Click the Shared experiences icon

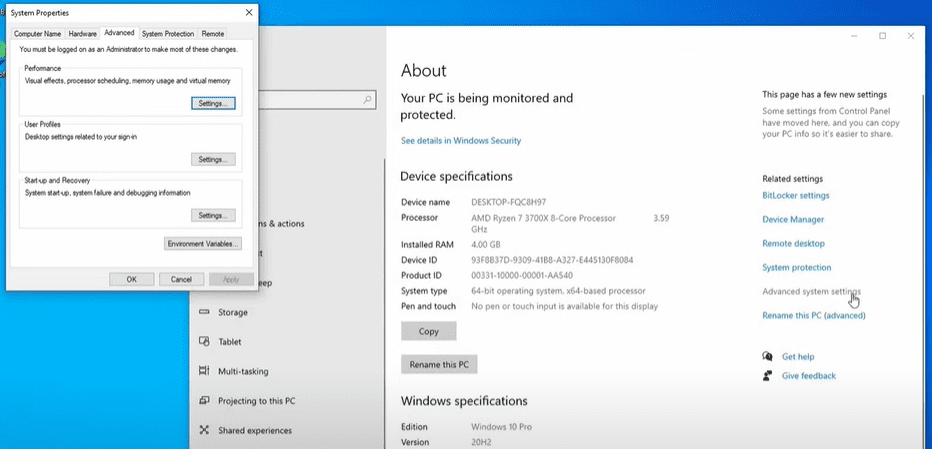[x=201, y=431]
